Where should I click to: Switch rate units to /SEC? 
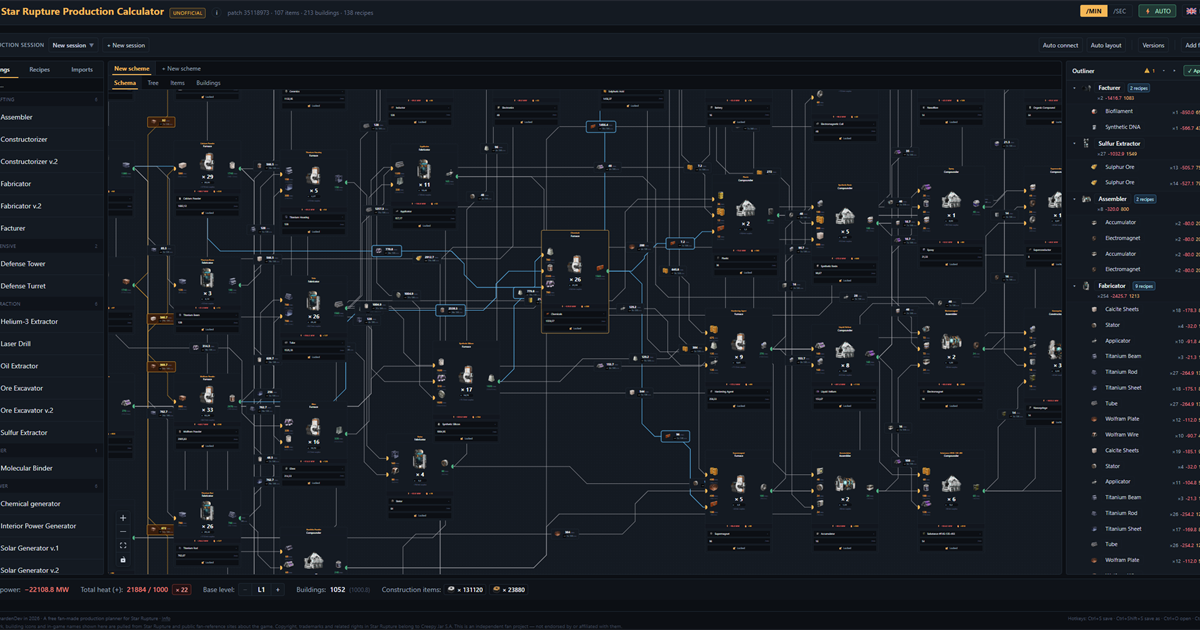click(1120, 11)
